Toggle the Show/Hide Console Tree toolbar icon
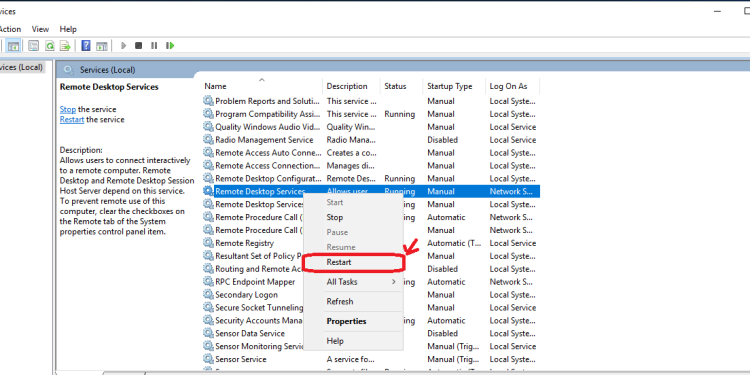750x375 pixels. click(x=13, y=46)
